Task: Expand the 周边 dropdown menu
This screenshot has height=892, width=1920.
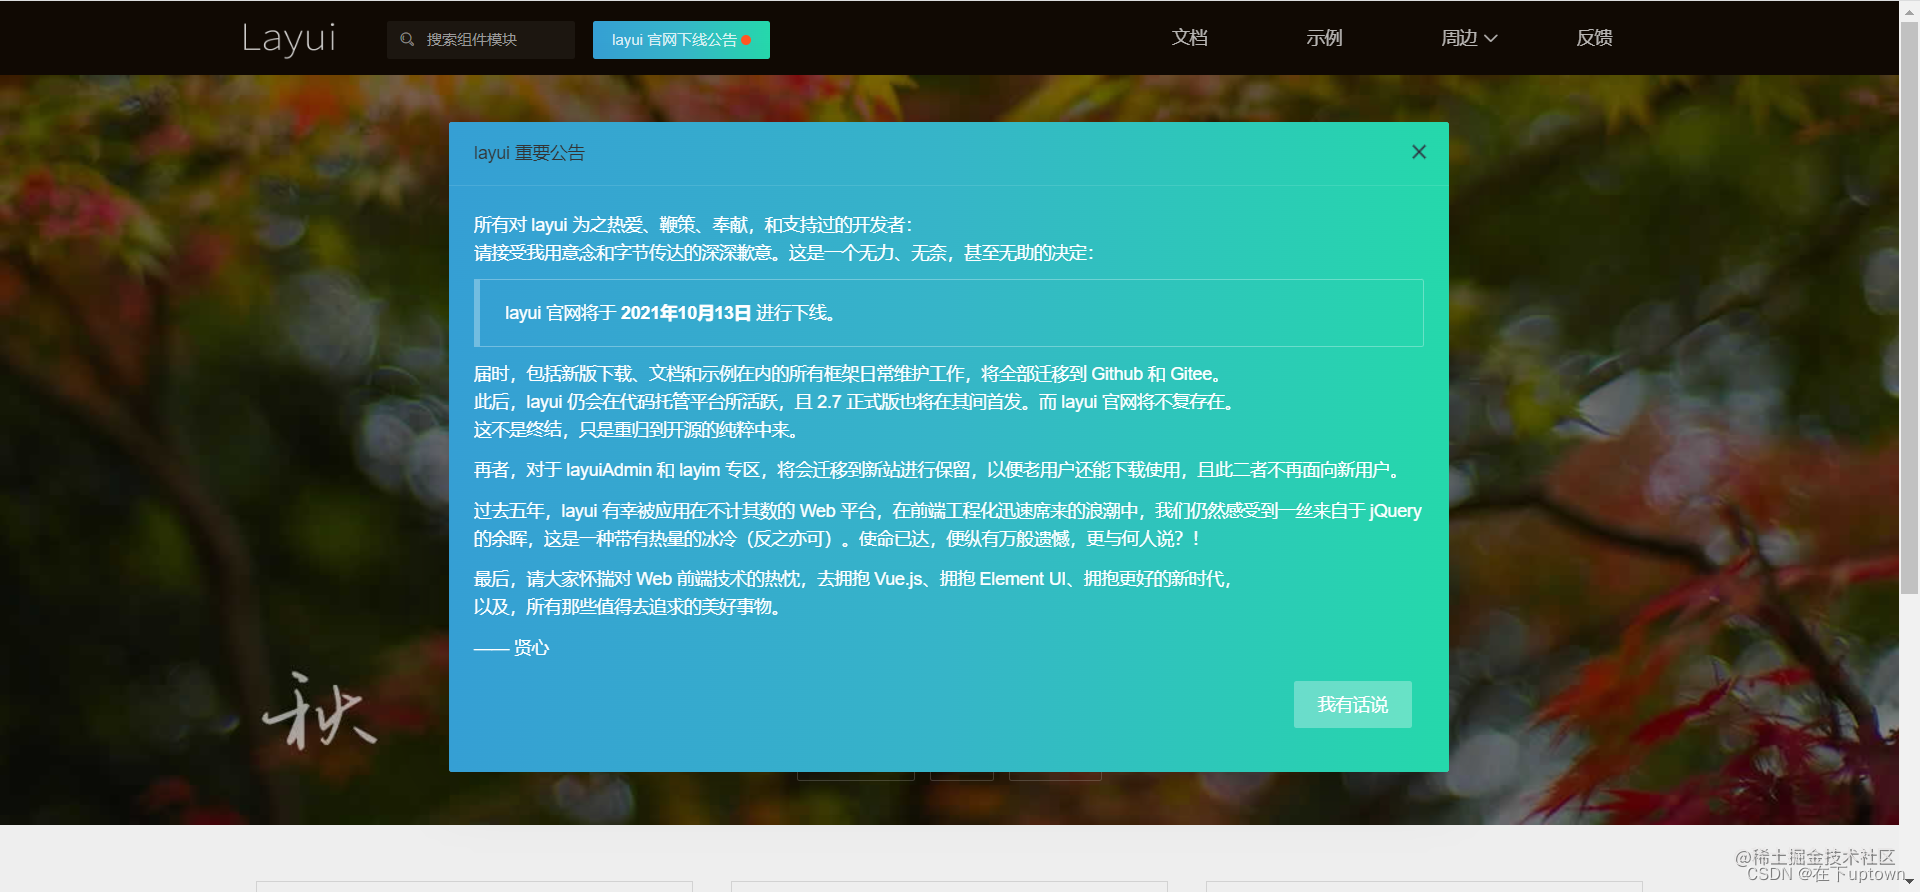Action: tap(1469, 38)
